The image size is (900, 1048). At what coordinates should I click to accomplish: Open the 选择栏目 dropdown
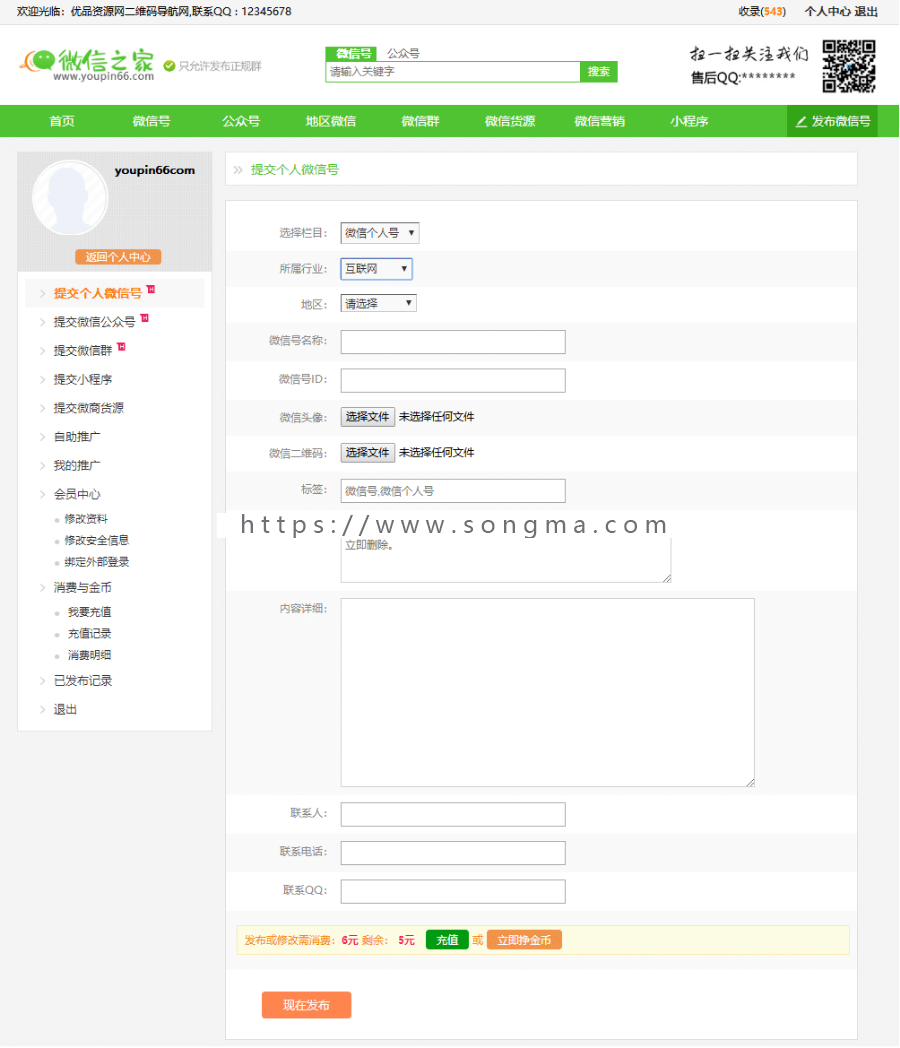(x=380, y=233)
